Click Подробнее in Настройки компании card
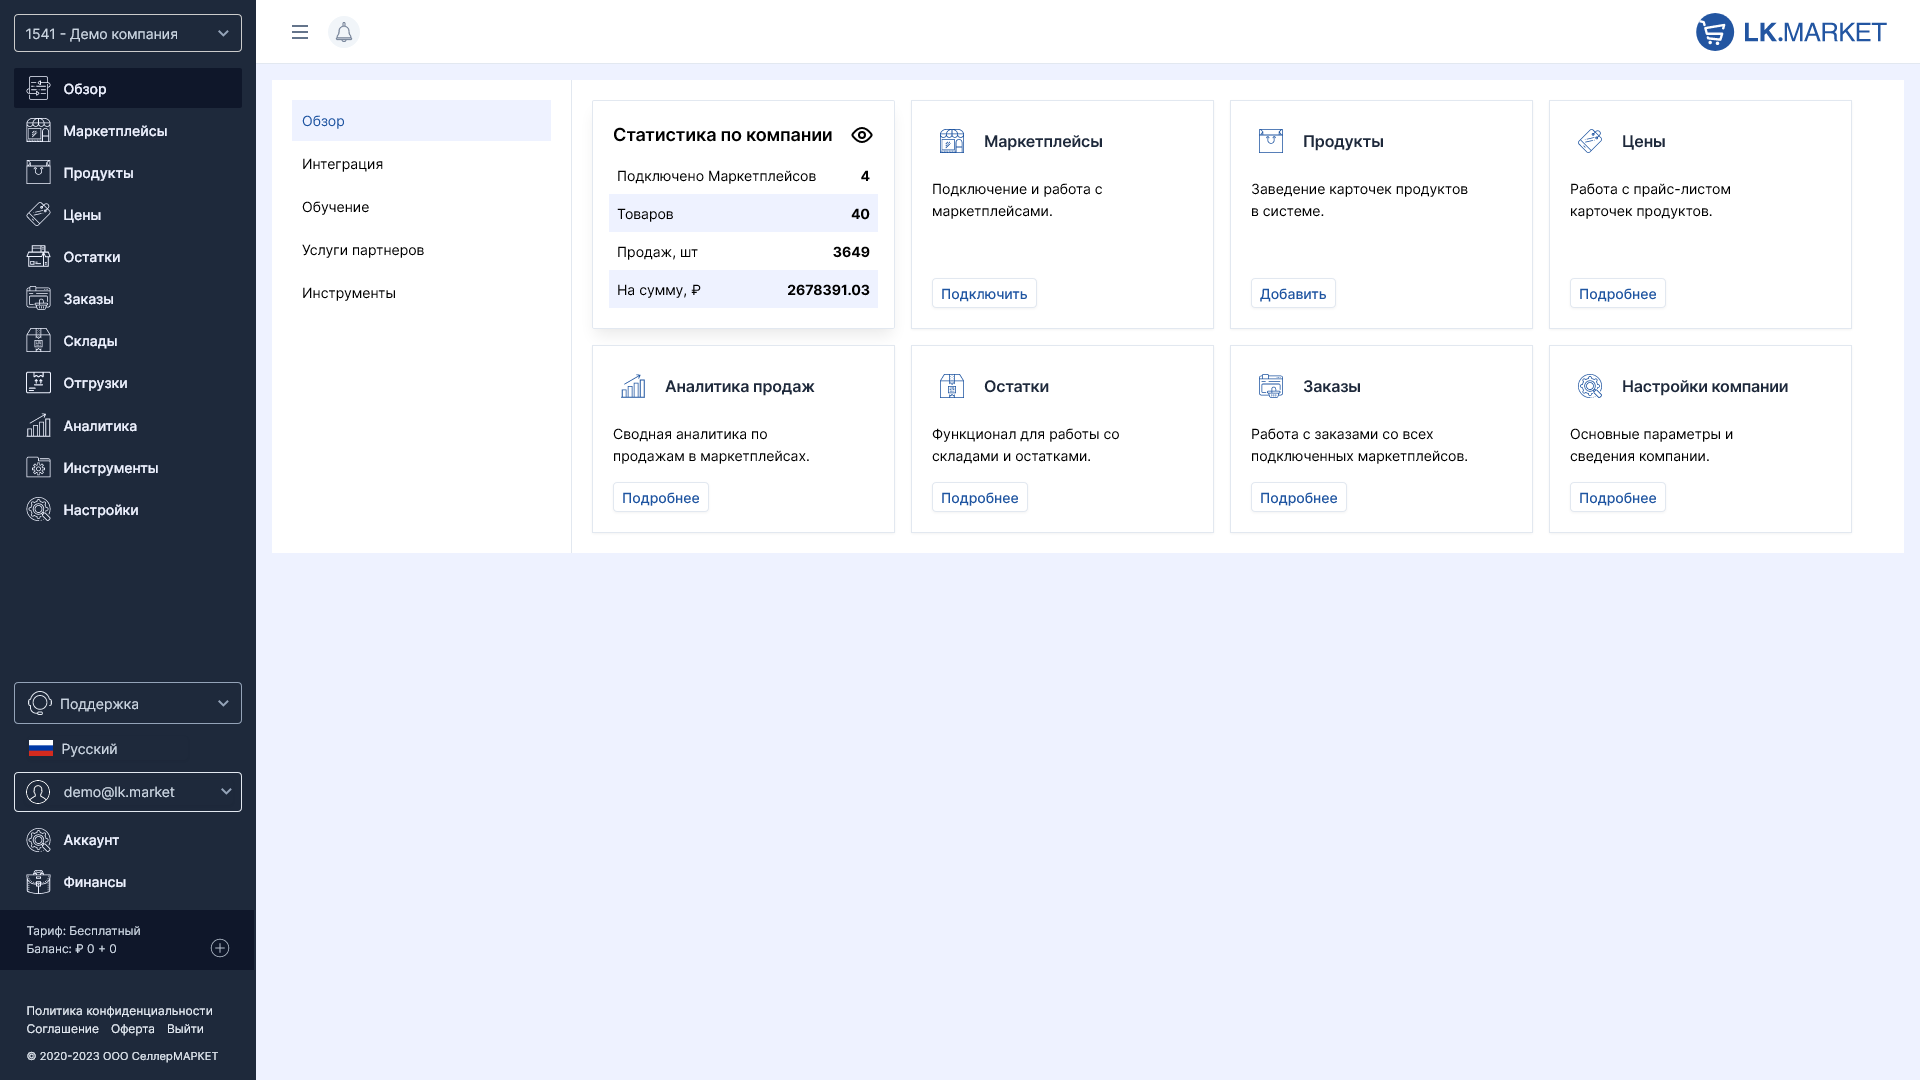 pyautogui.click(x=1616, y=498)
